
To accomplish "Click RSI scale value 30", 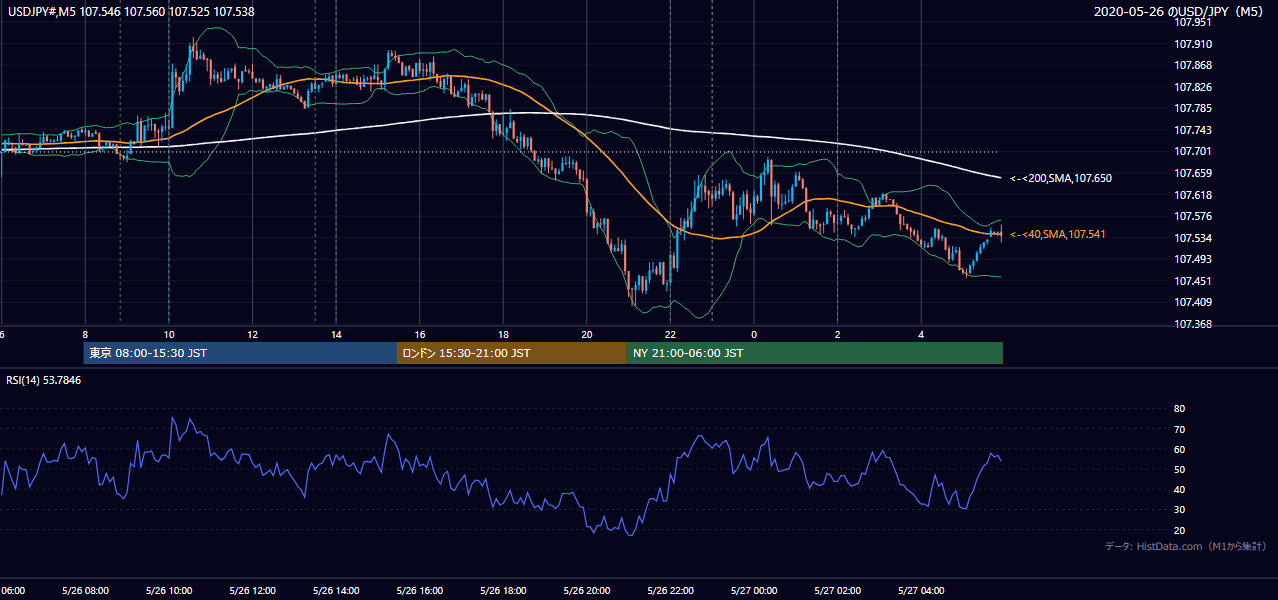I will (1180, 510).
